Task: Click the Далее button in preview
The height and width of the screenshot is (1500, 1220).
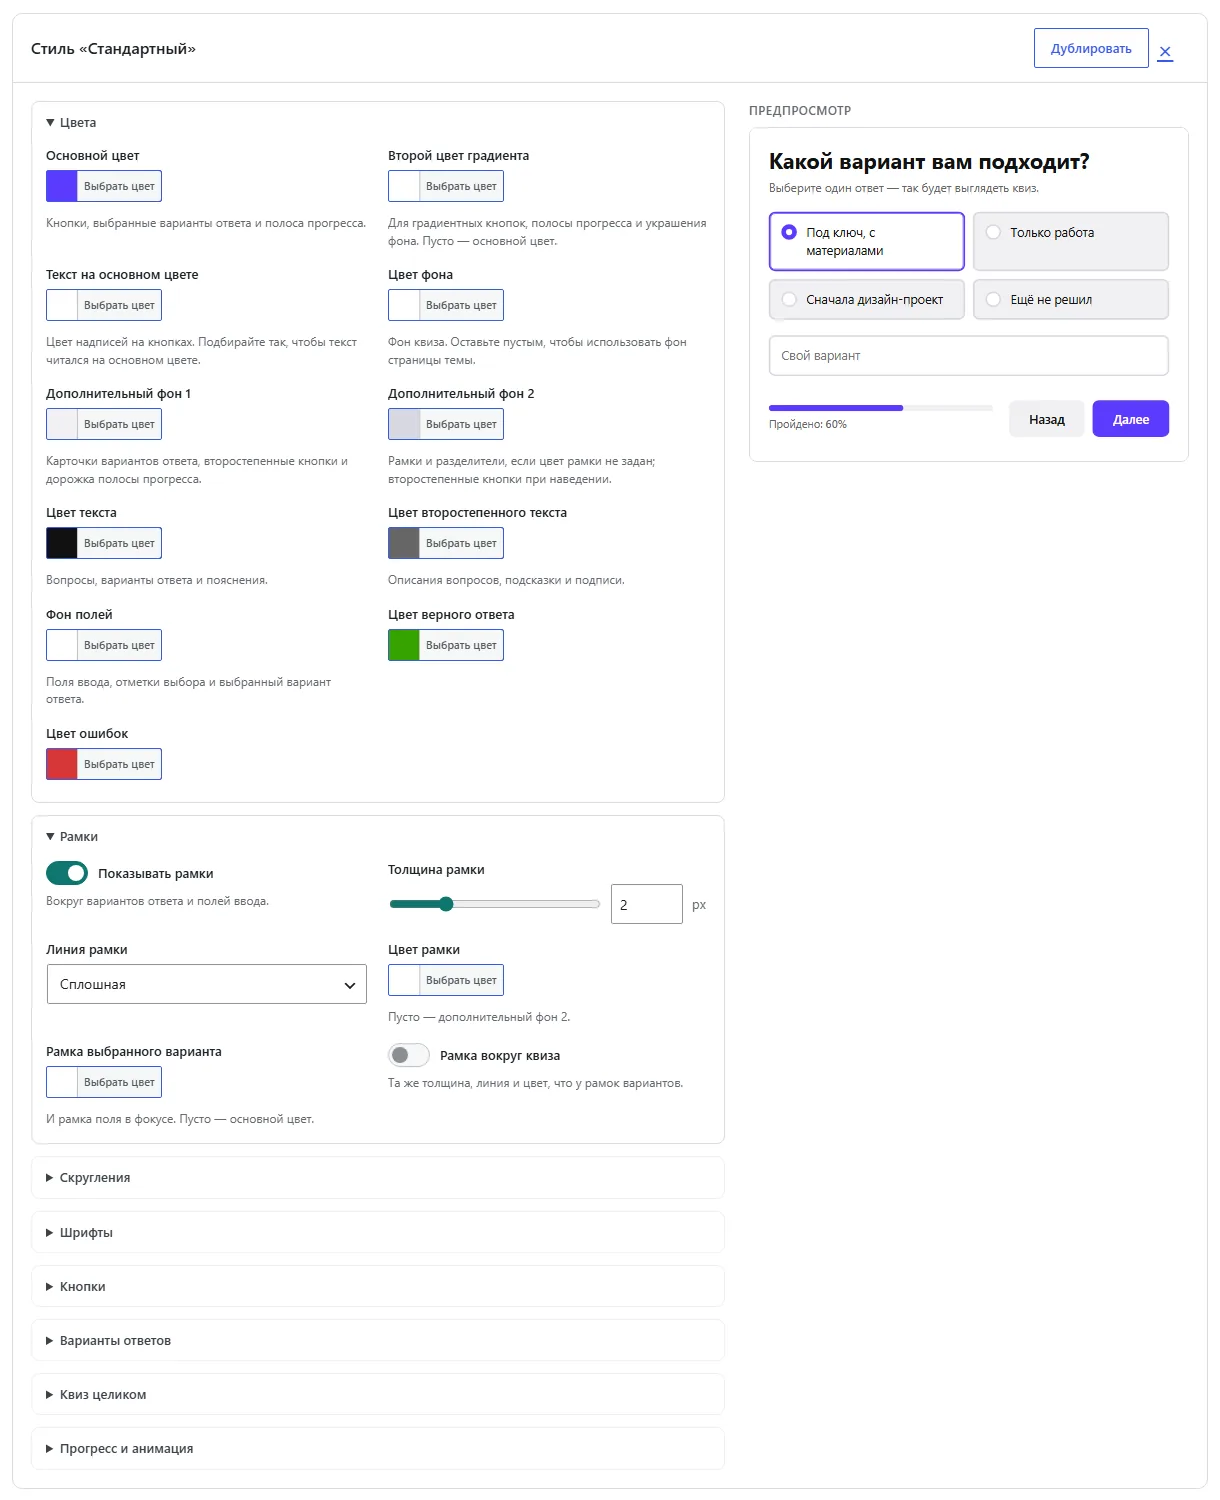Action: point(1131,419)
